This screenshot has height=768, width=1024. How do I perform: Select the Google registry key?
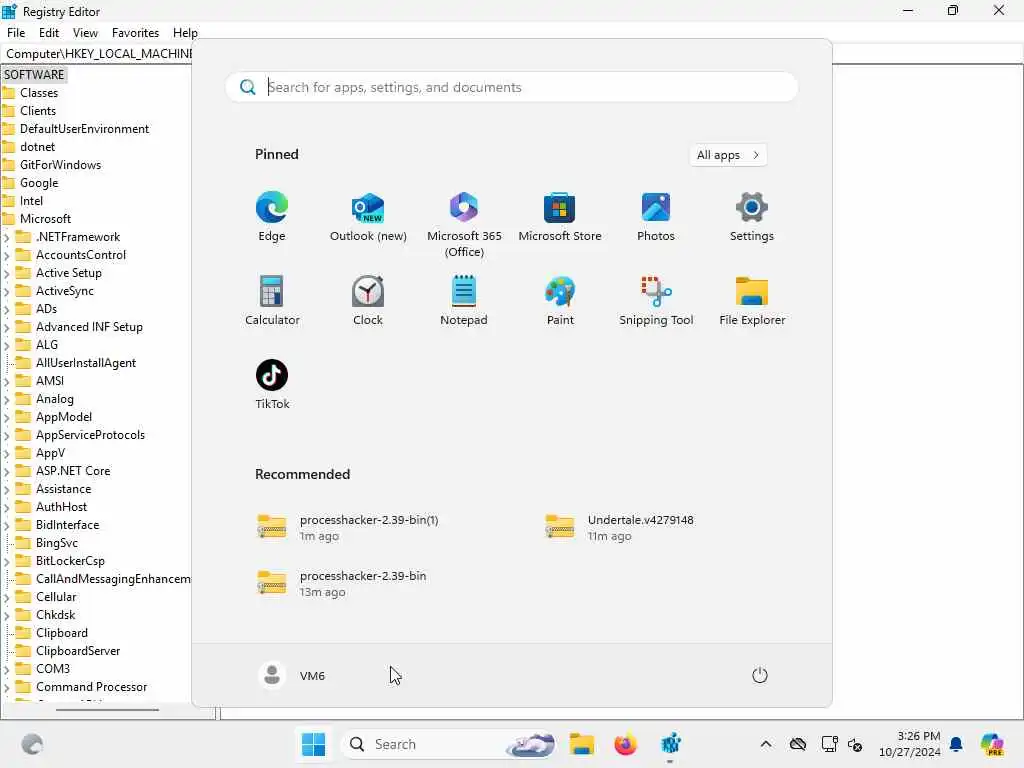tap(39, 183)
